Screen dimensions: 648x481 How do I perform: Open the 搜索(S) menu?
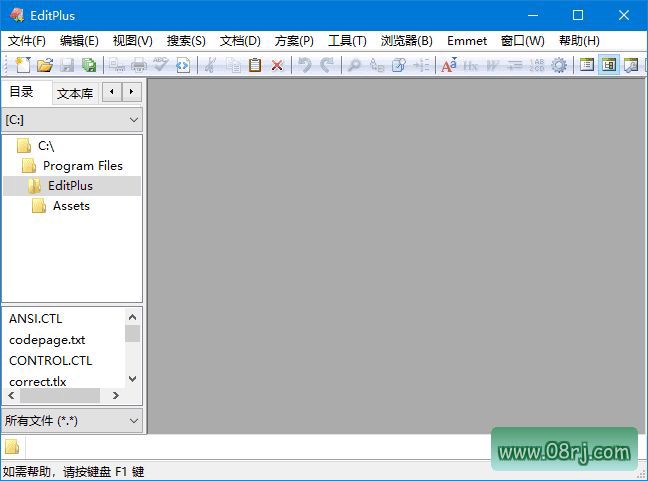tap(186, 41)
